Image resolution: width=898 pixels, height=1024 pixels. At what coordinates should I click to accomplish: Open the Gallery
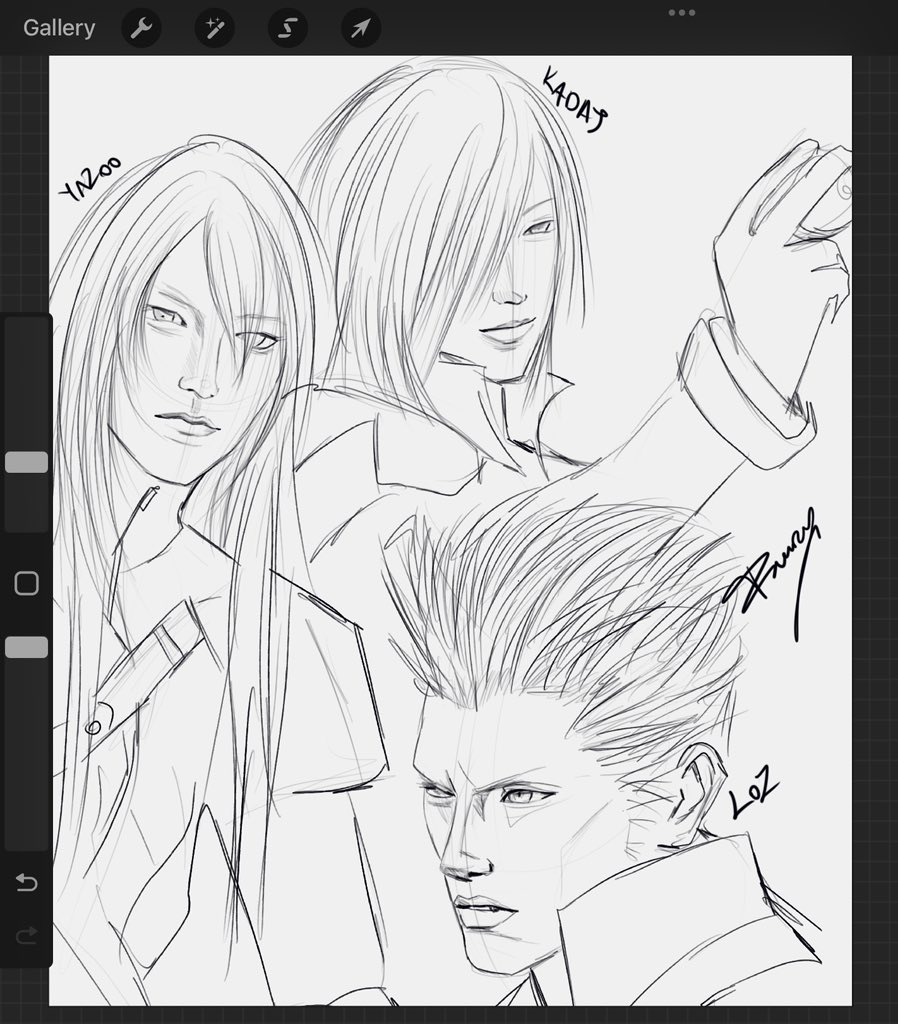point(59,28)
